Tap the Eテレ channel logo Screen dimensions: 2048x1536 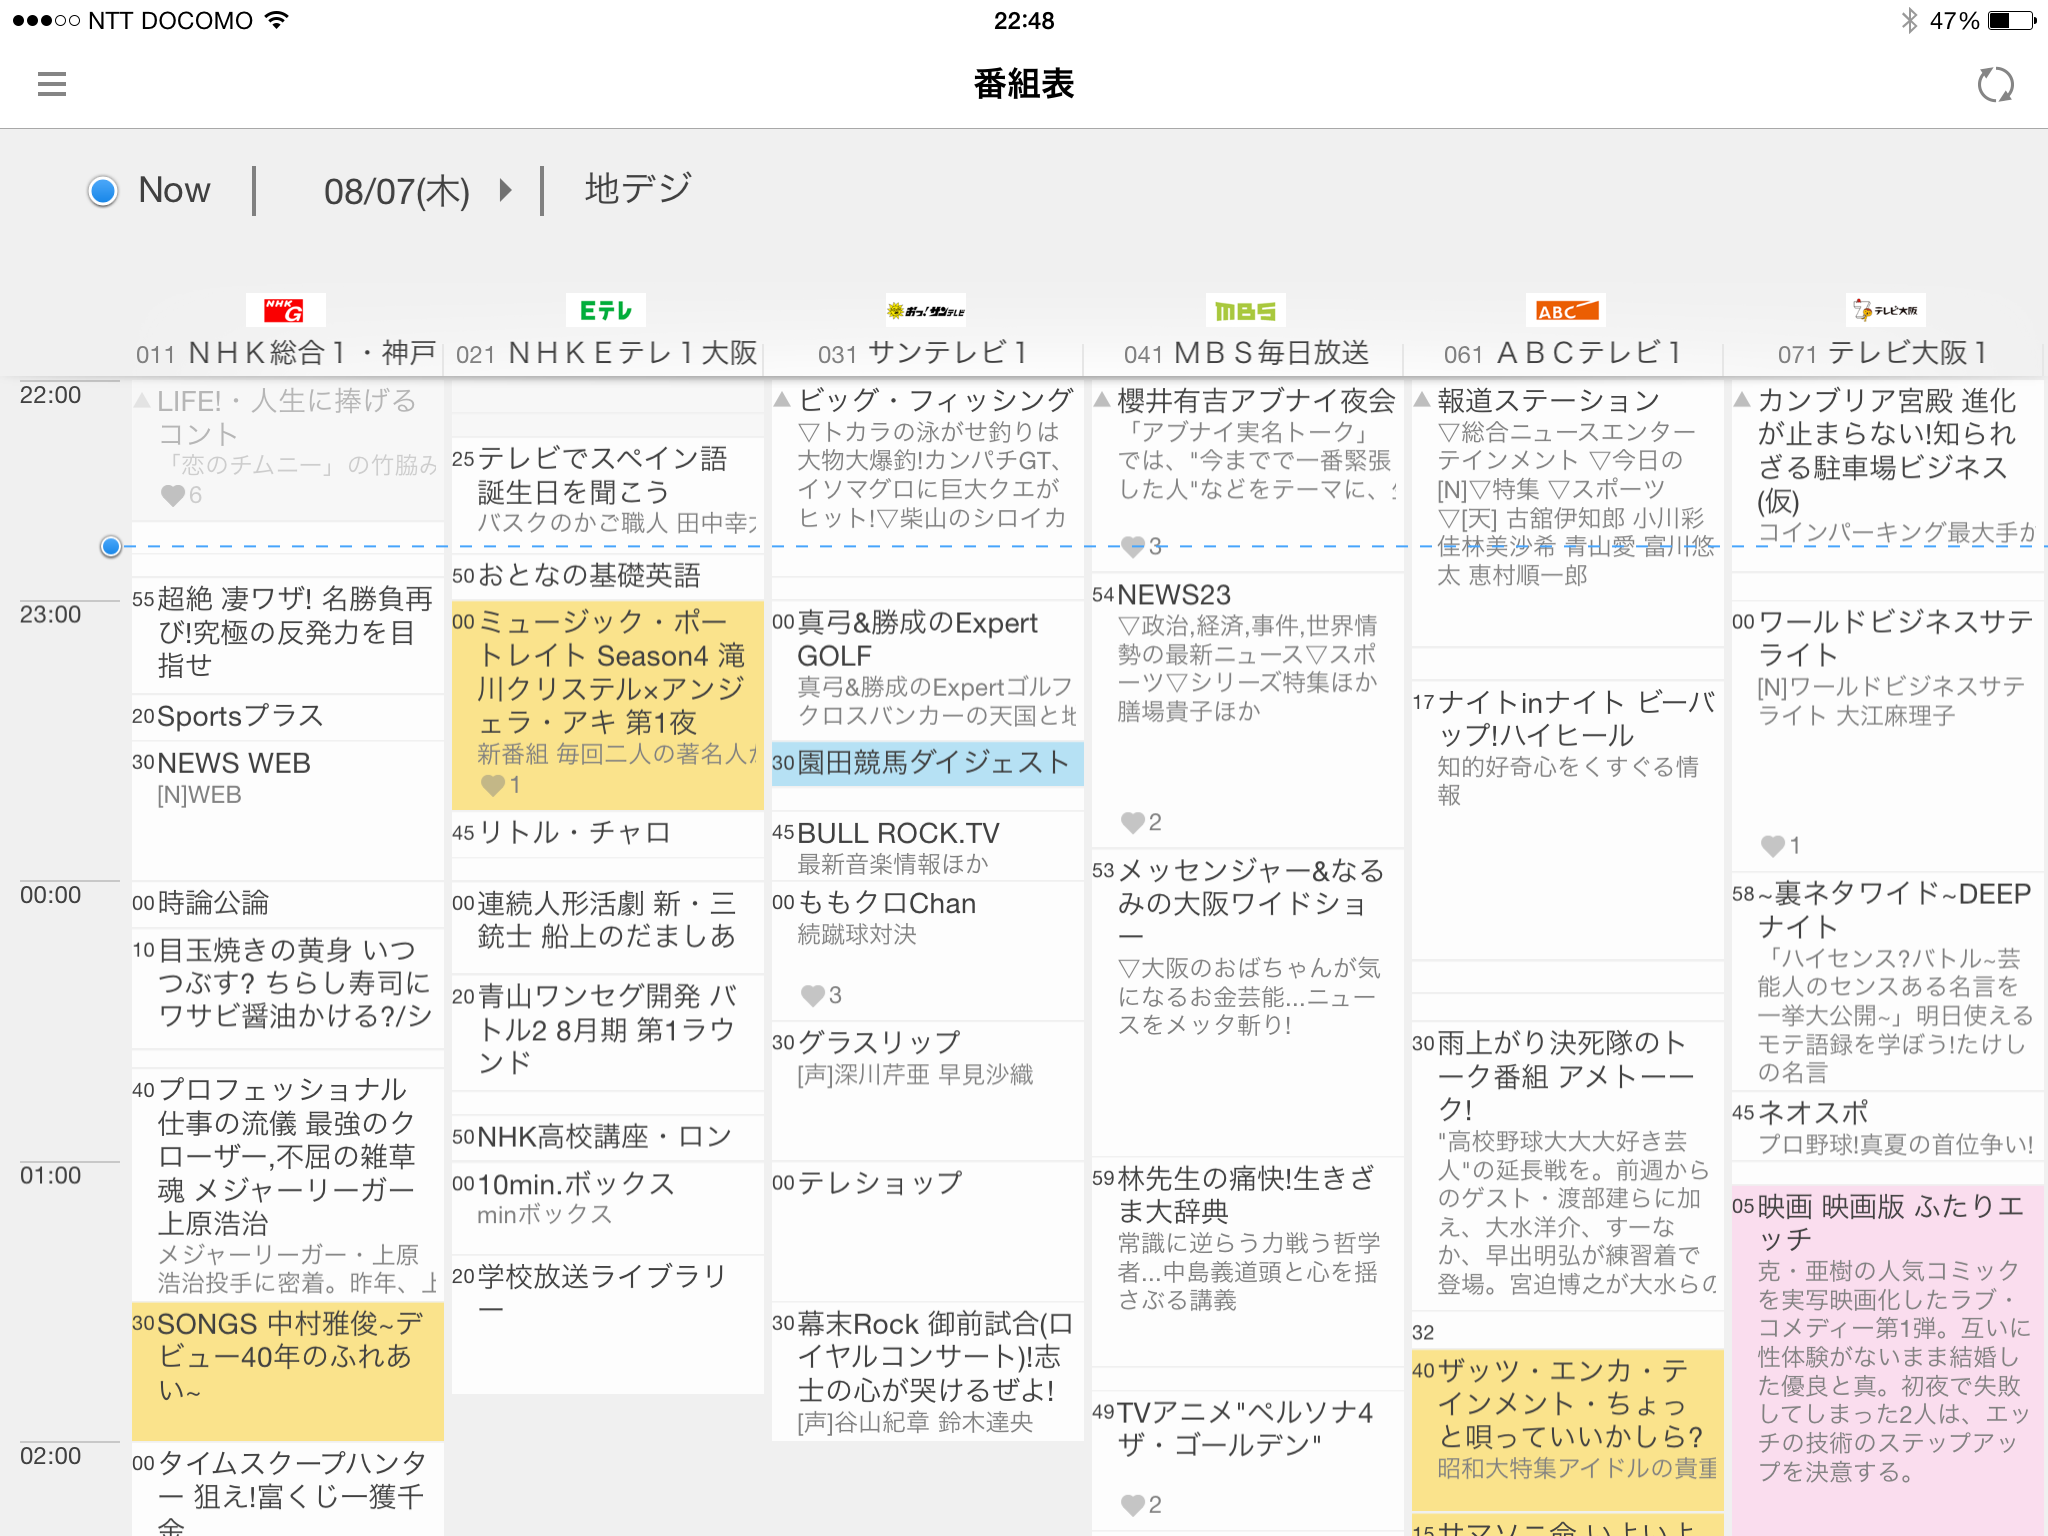point(606,310)
